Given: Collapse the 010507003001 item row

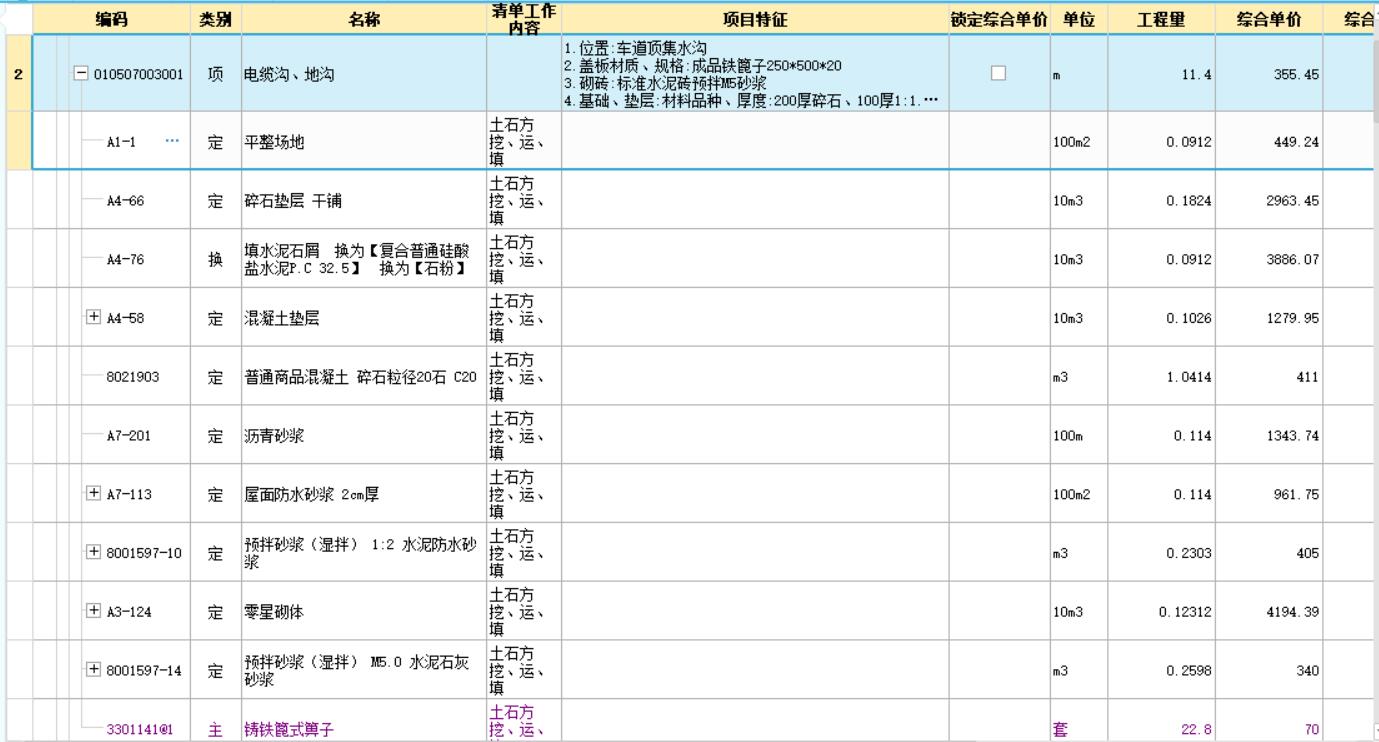Looking at the screenshot, I should pyautogui.click(x=82, y=74).
